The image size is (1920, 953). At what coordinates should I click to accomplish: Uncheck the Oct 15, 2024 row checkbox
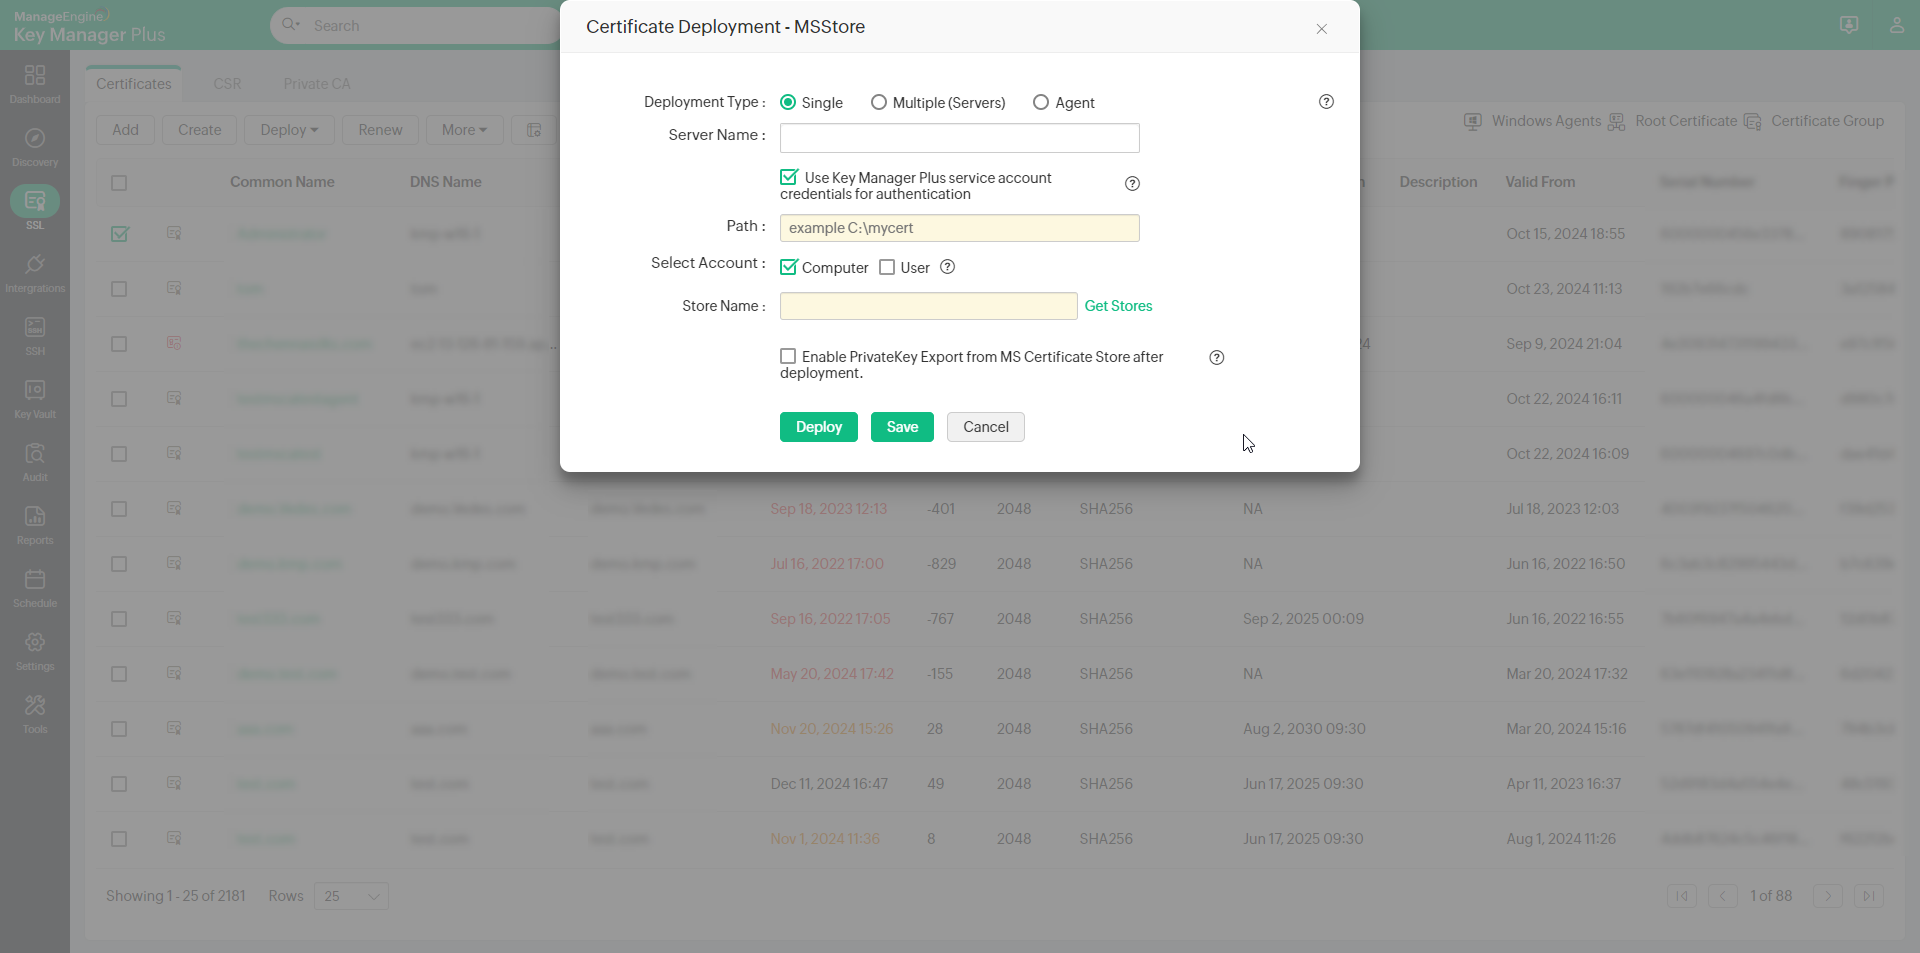pyautogui.click(x=120, y=234)
